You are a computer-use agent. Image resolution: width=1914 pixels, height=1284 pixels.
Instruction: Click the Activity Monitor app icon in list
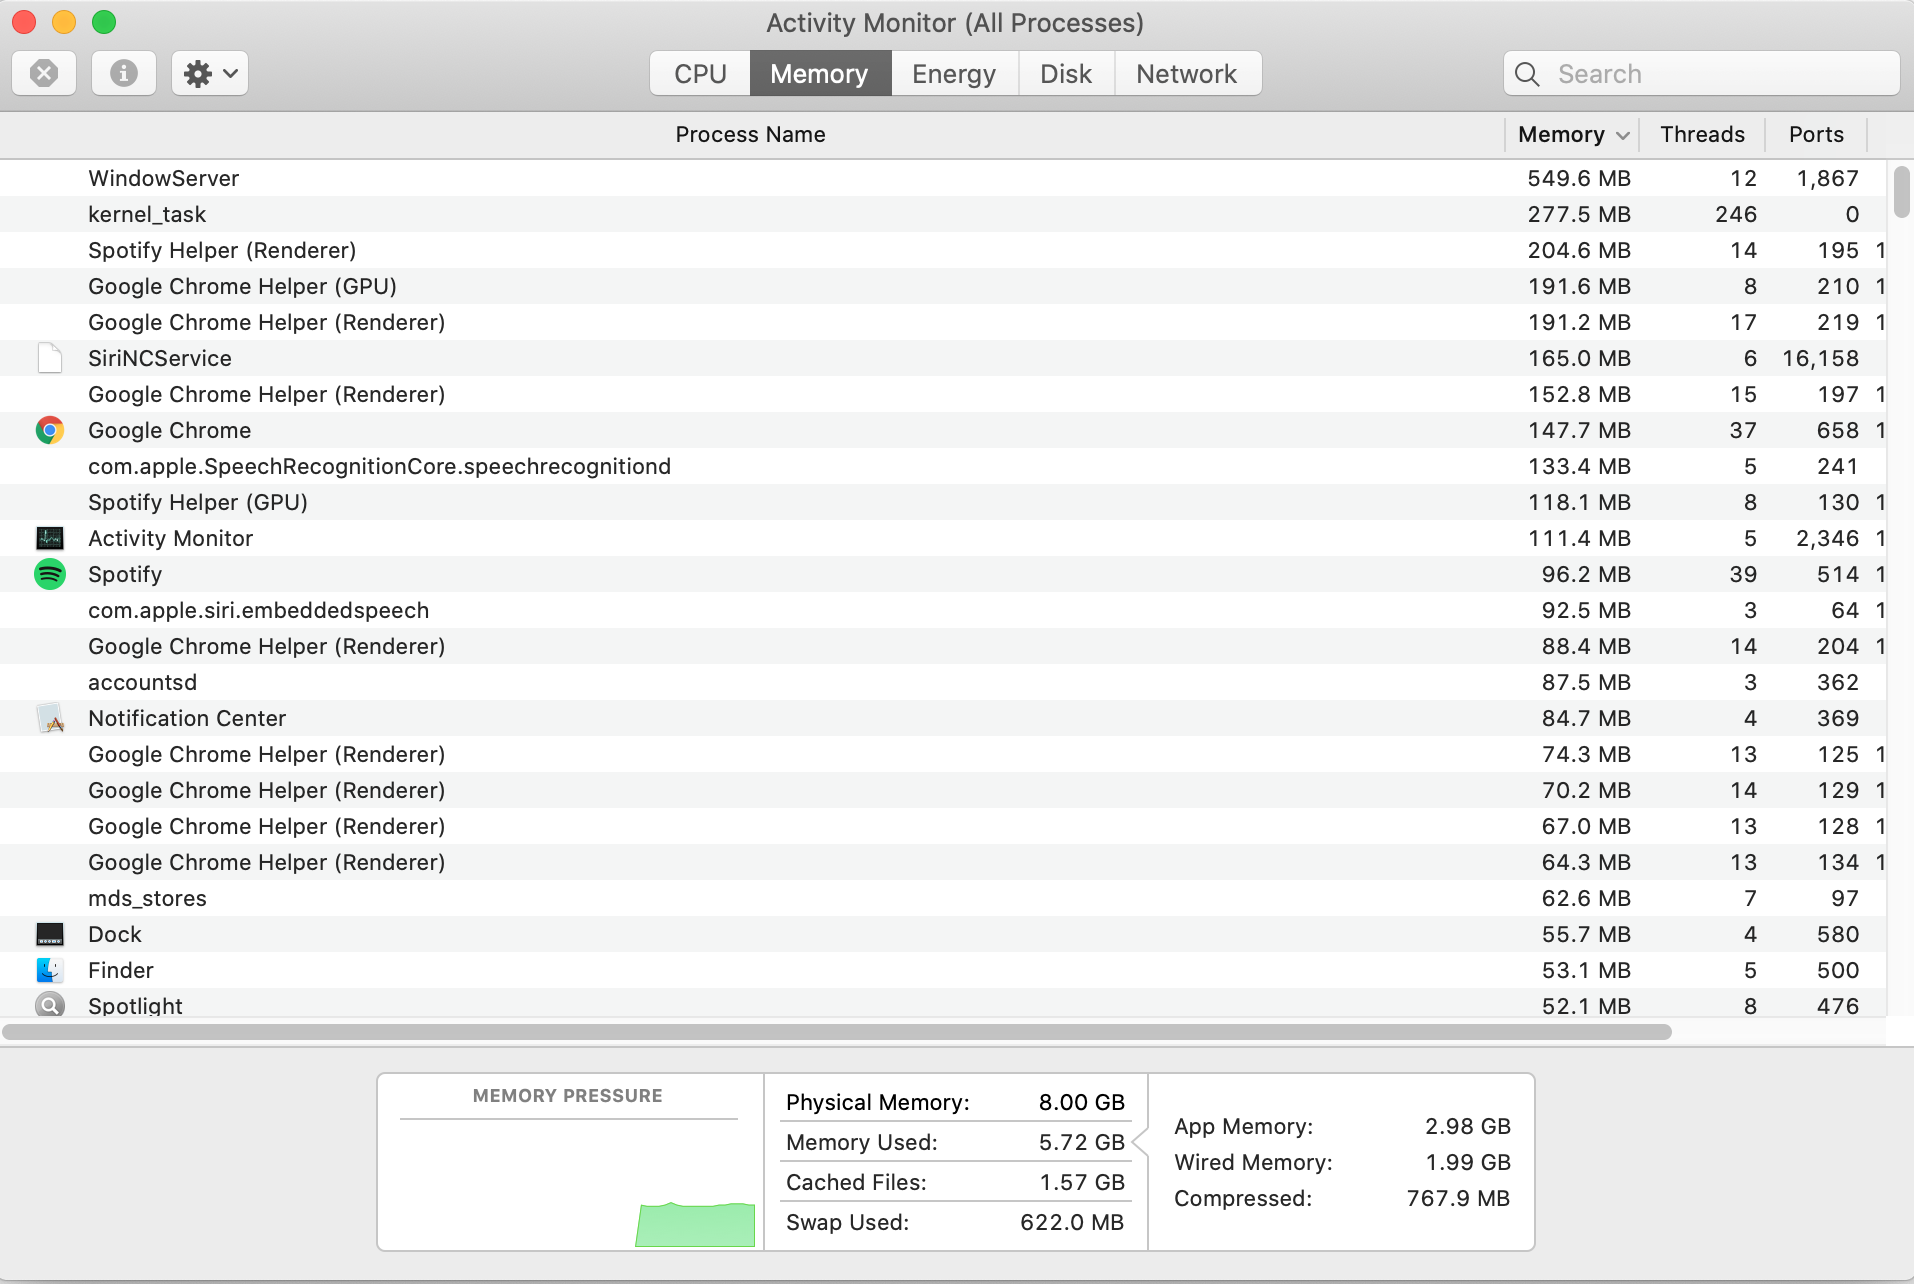pyautogui.click(x=50, y=538)
